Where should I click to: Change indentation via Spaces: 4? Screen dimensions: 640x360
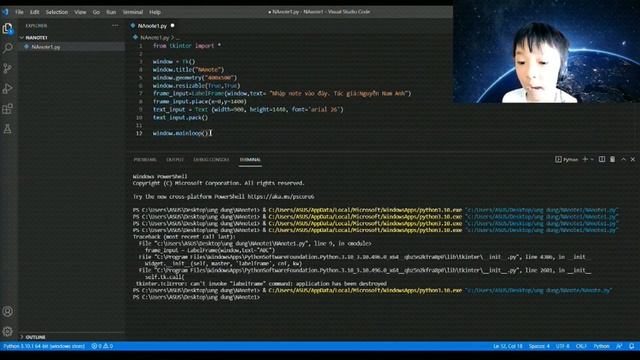(x=539, y=346)
